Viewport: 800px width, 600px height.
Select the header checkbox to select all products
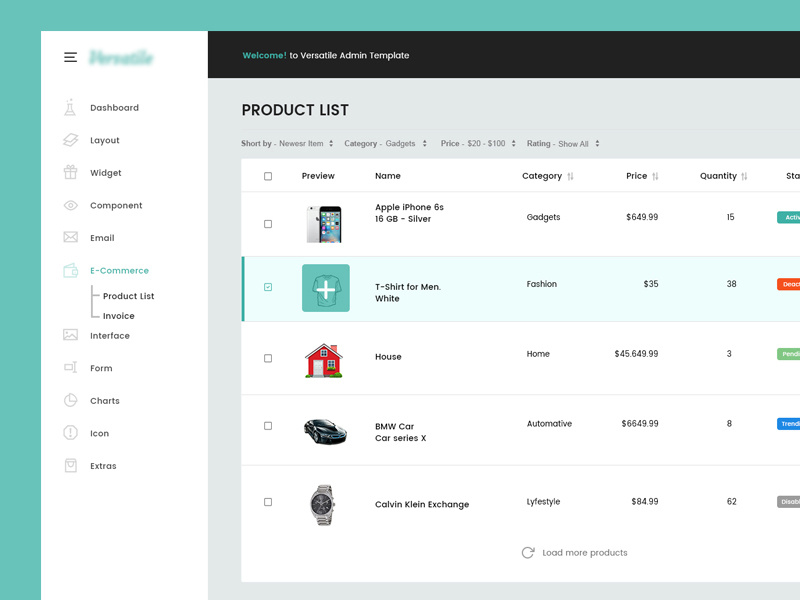tap(268, 175)
